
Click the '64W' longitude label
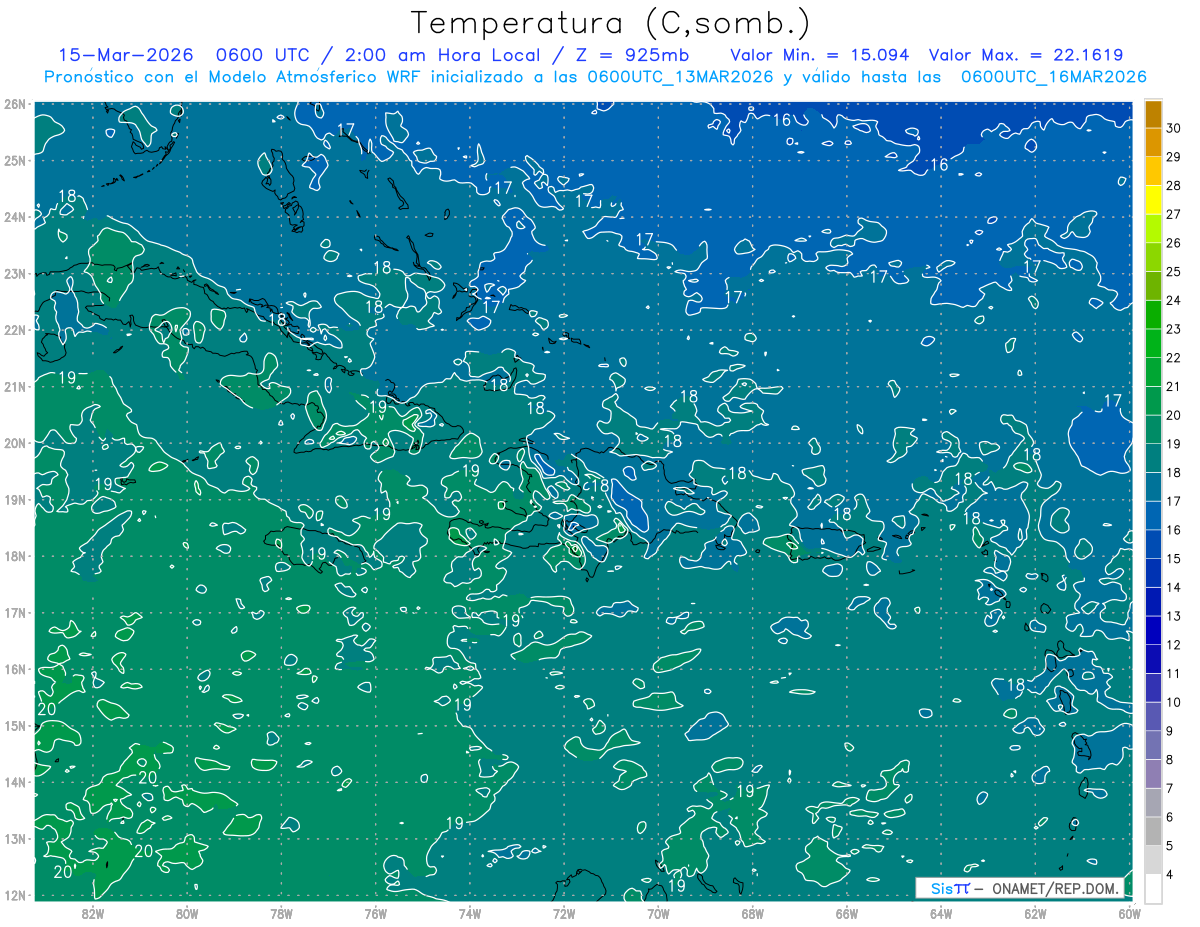pyautogui.click(x=940, y=913)
